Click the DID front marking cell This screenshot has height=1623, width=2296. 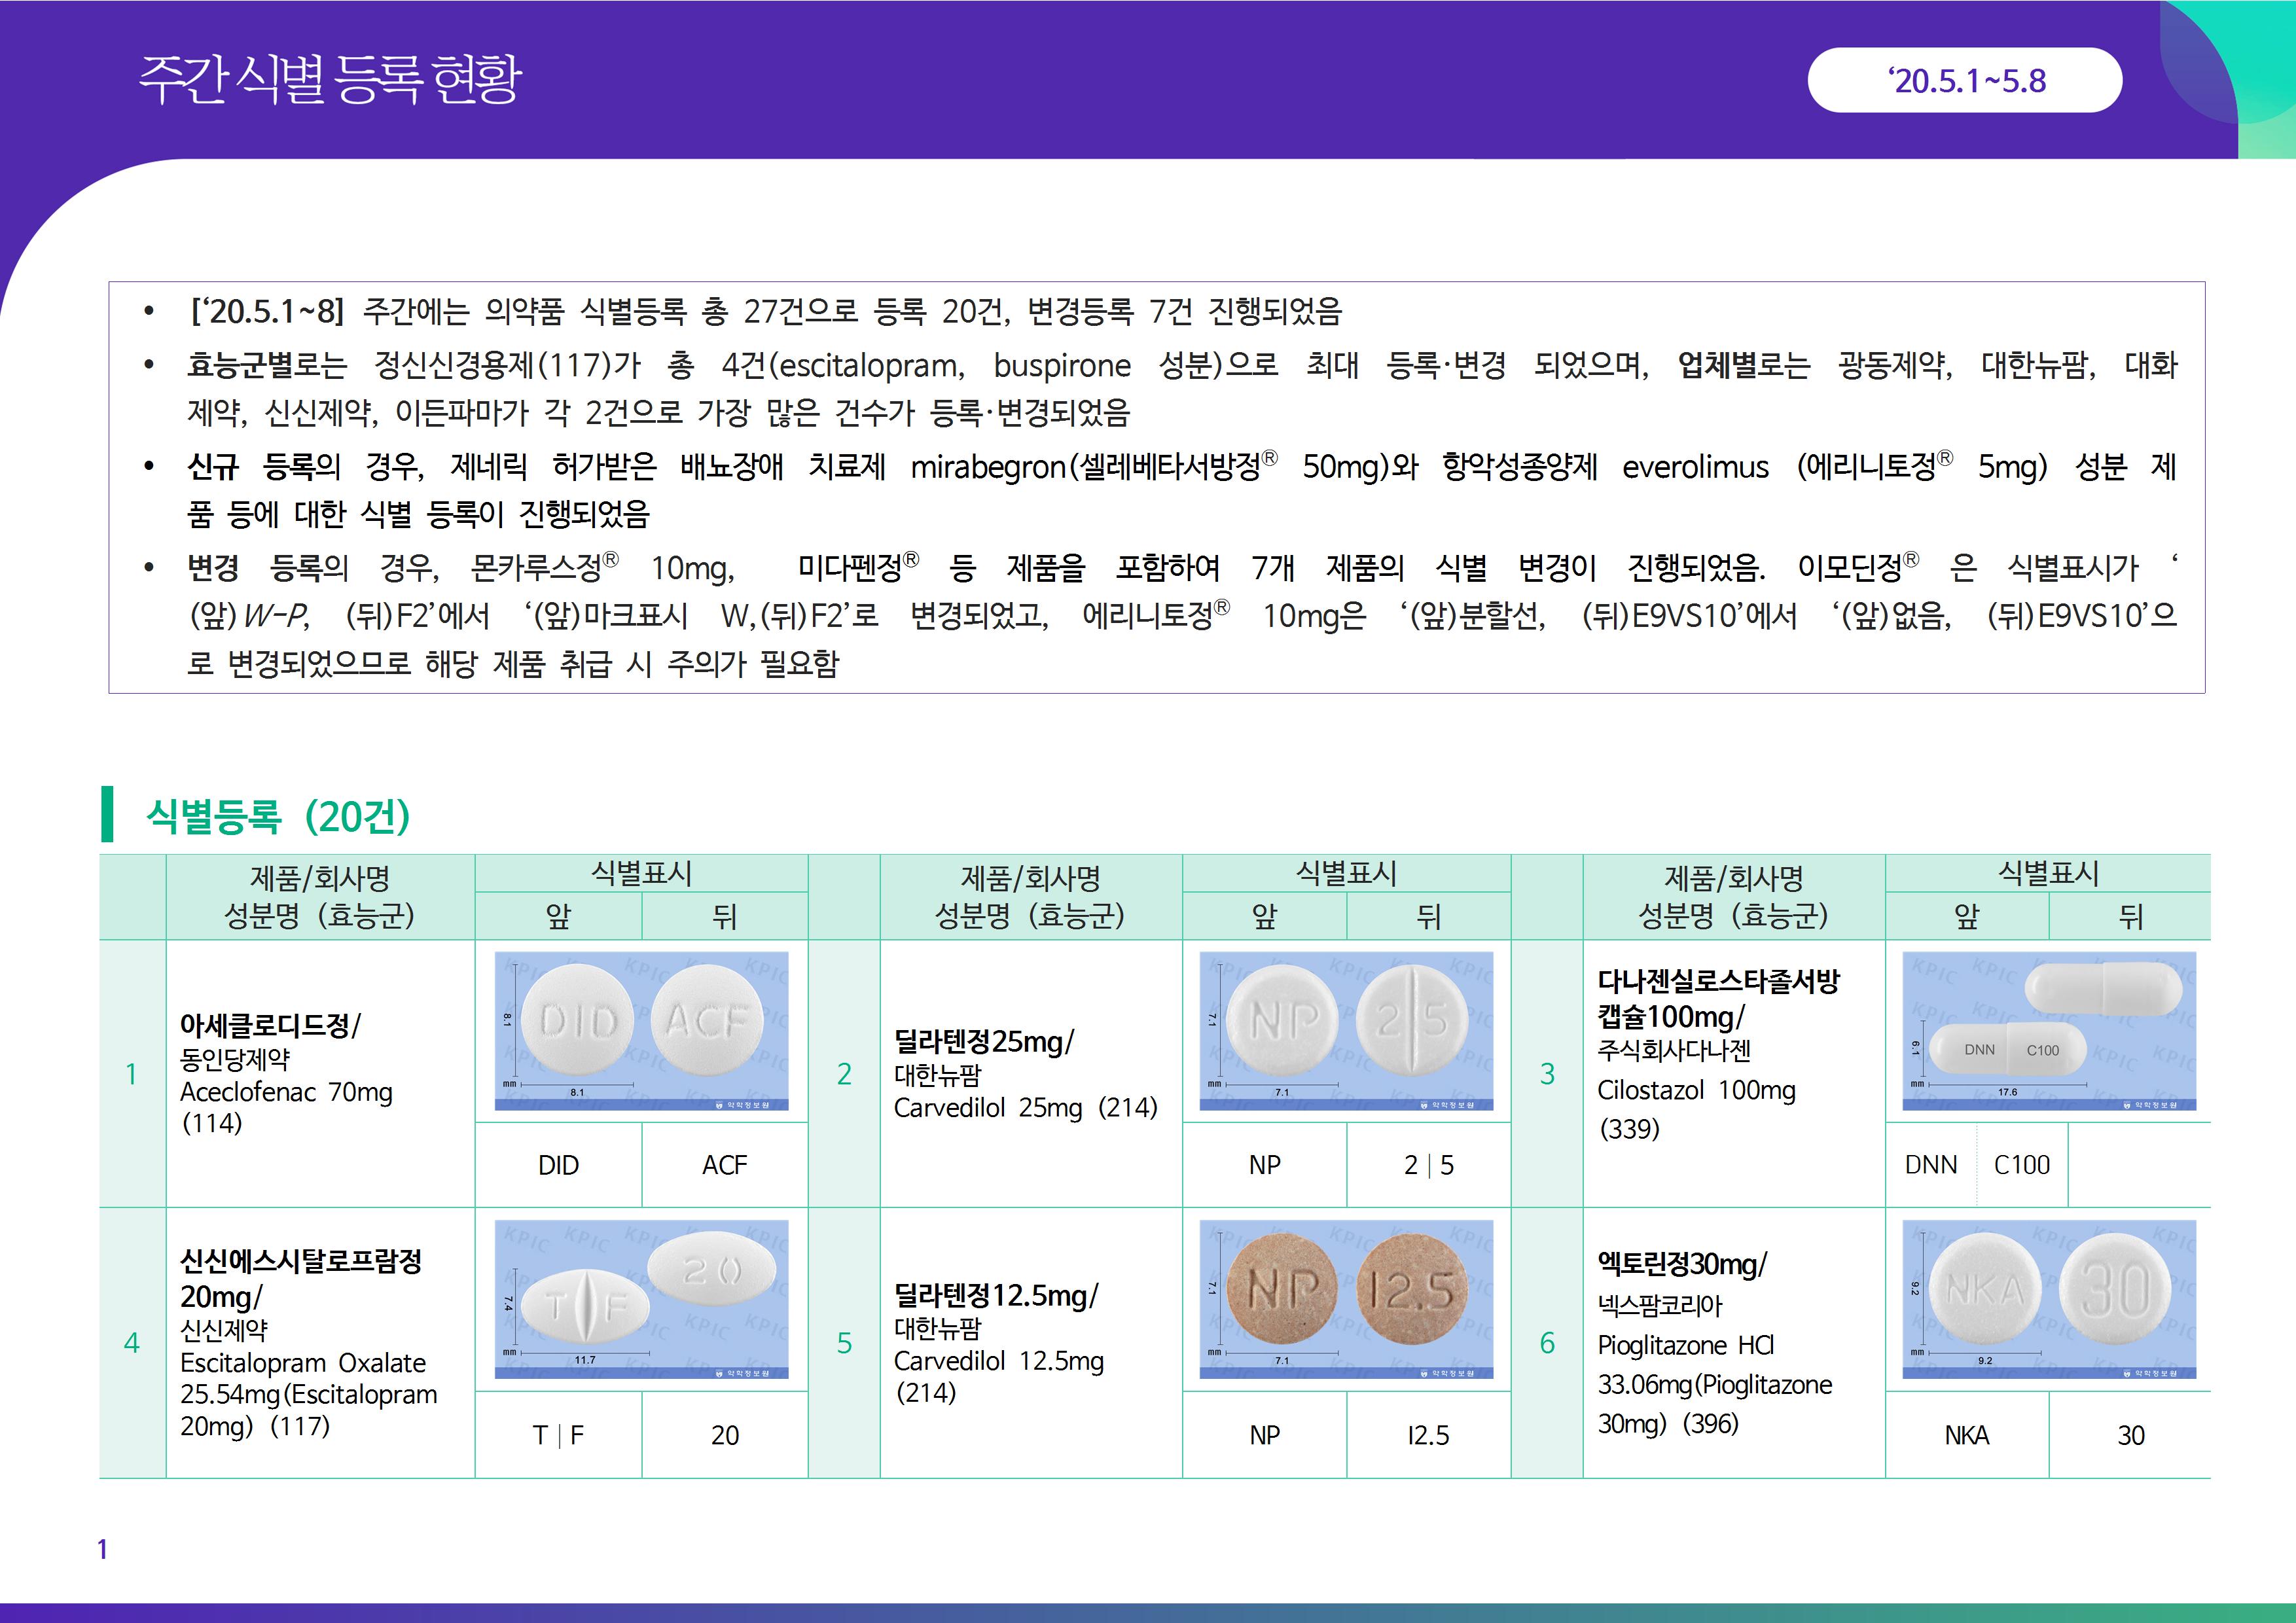click(558, 1165)
